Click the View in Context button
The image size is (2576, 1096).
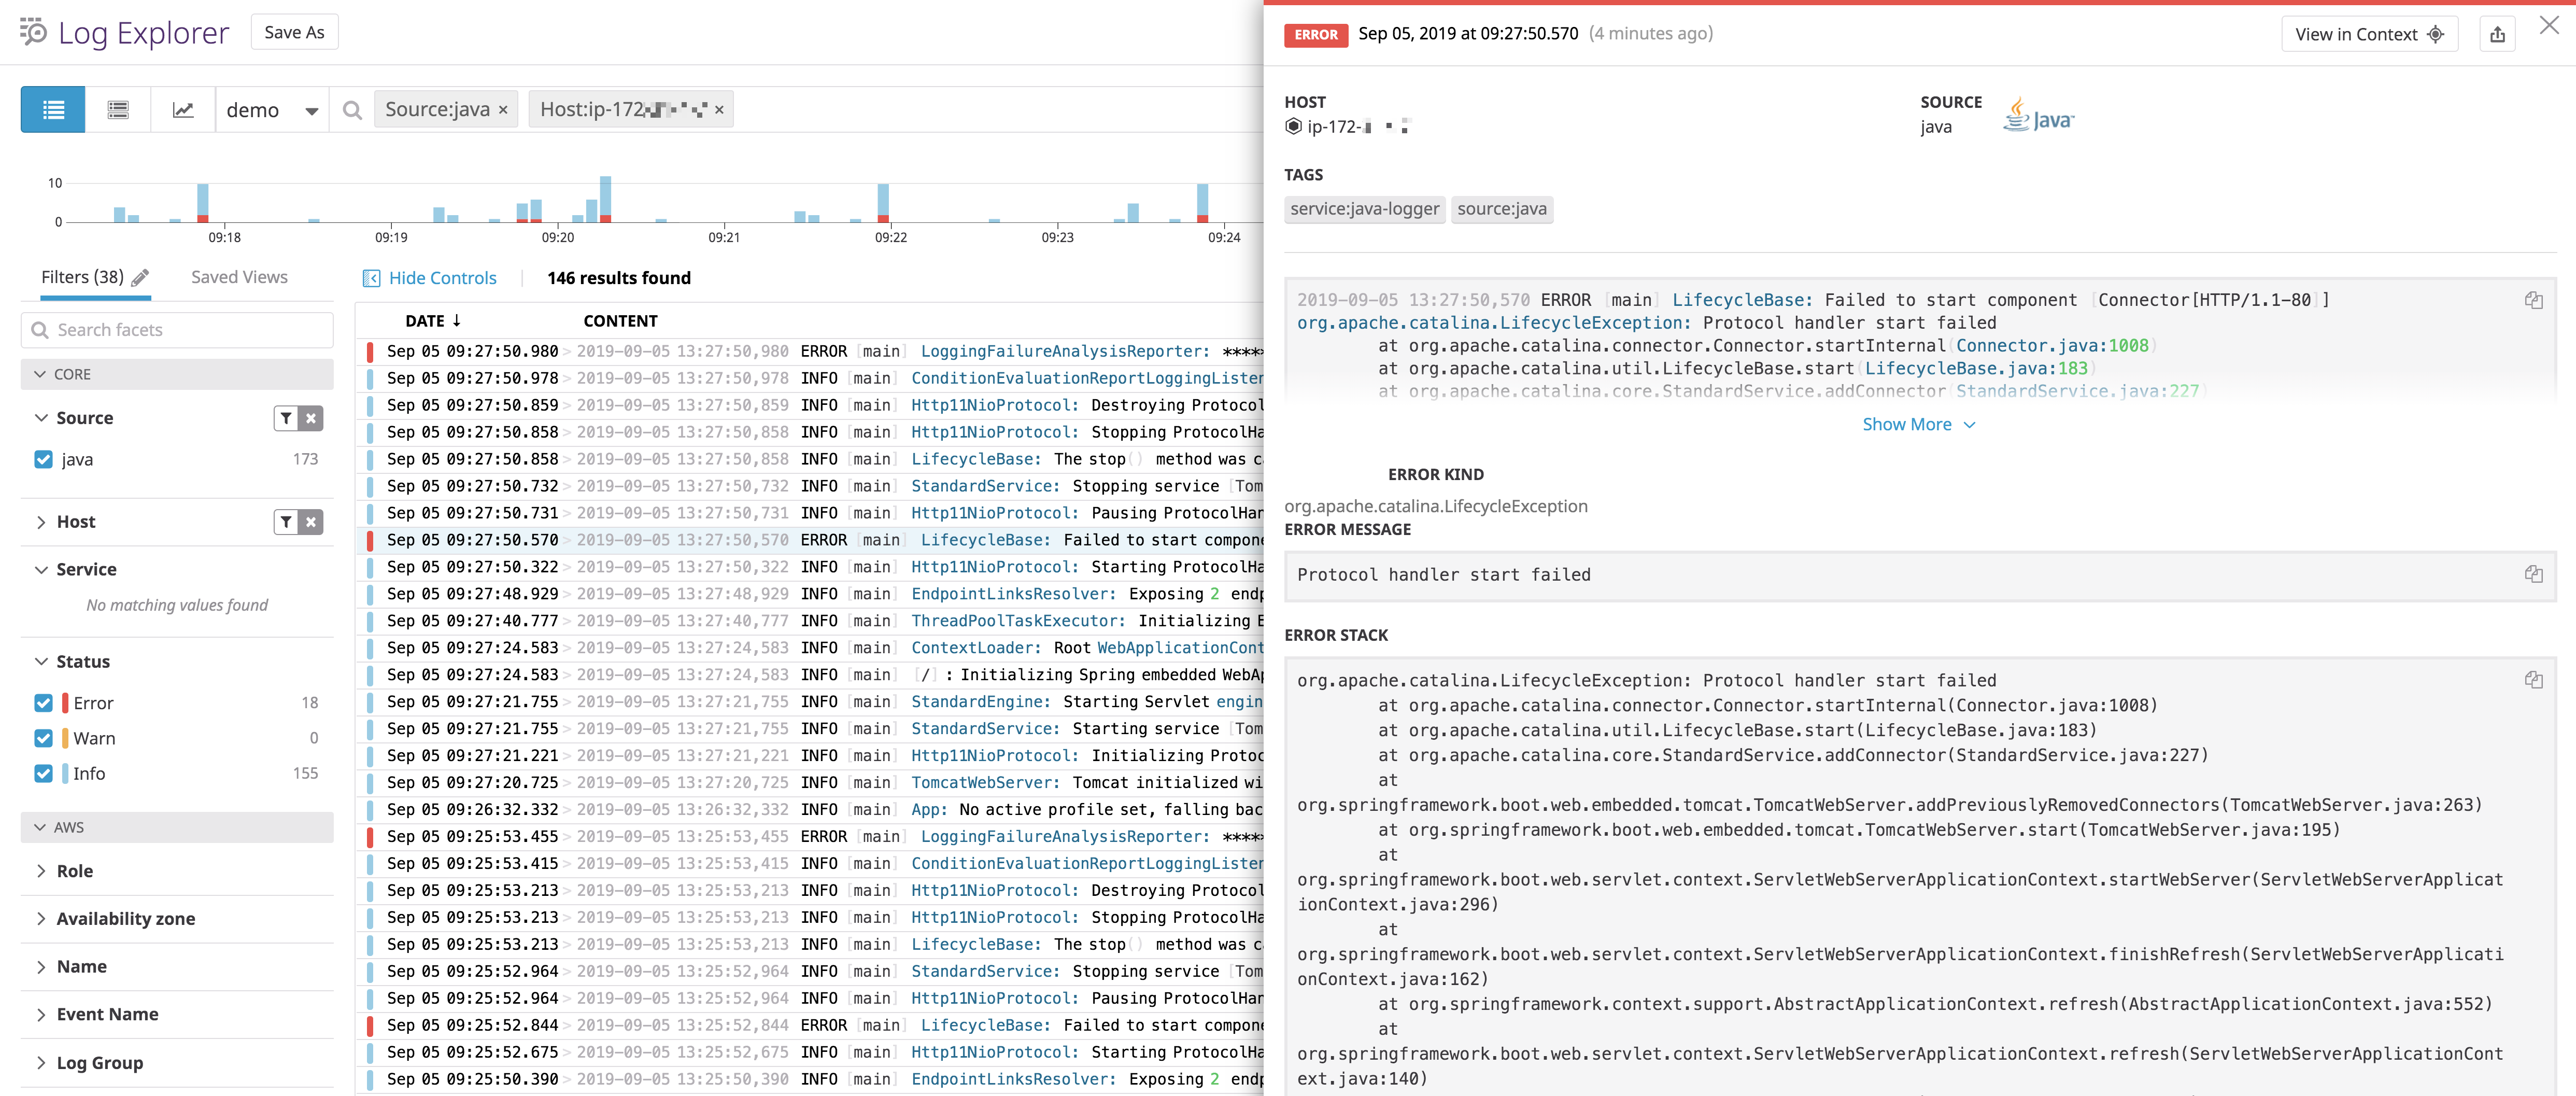[2369, 33]
